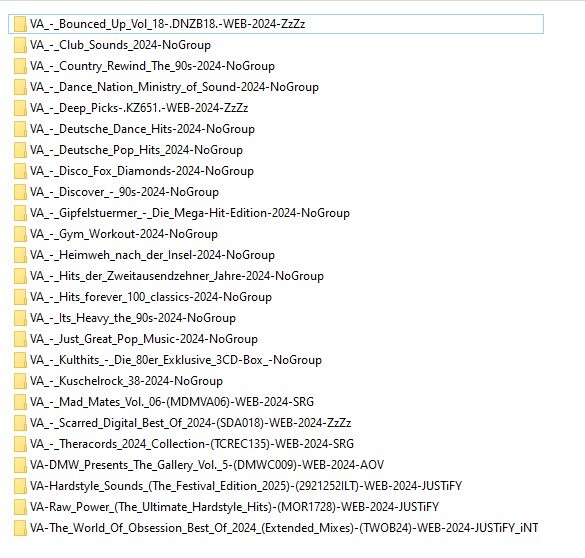585x558 pixels.
Task: Click folder icon for VA_-_Bounced_Up_Vol_18
Action: (x=20, y=24)
